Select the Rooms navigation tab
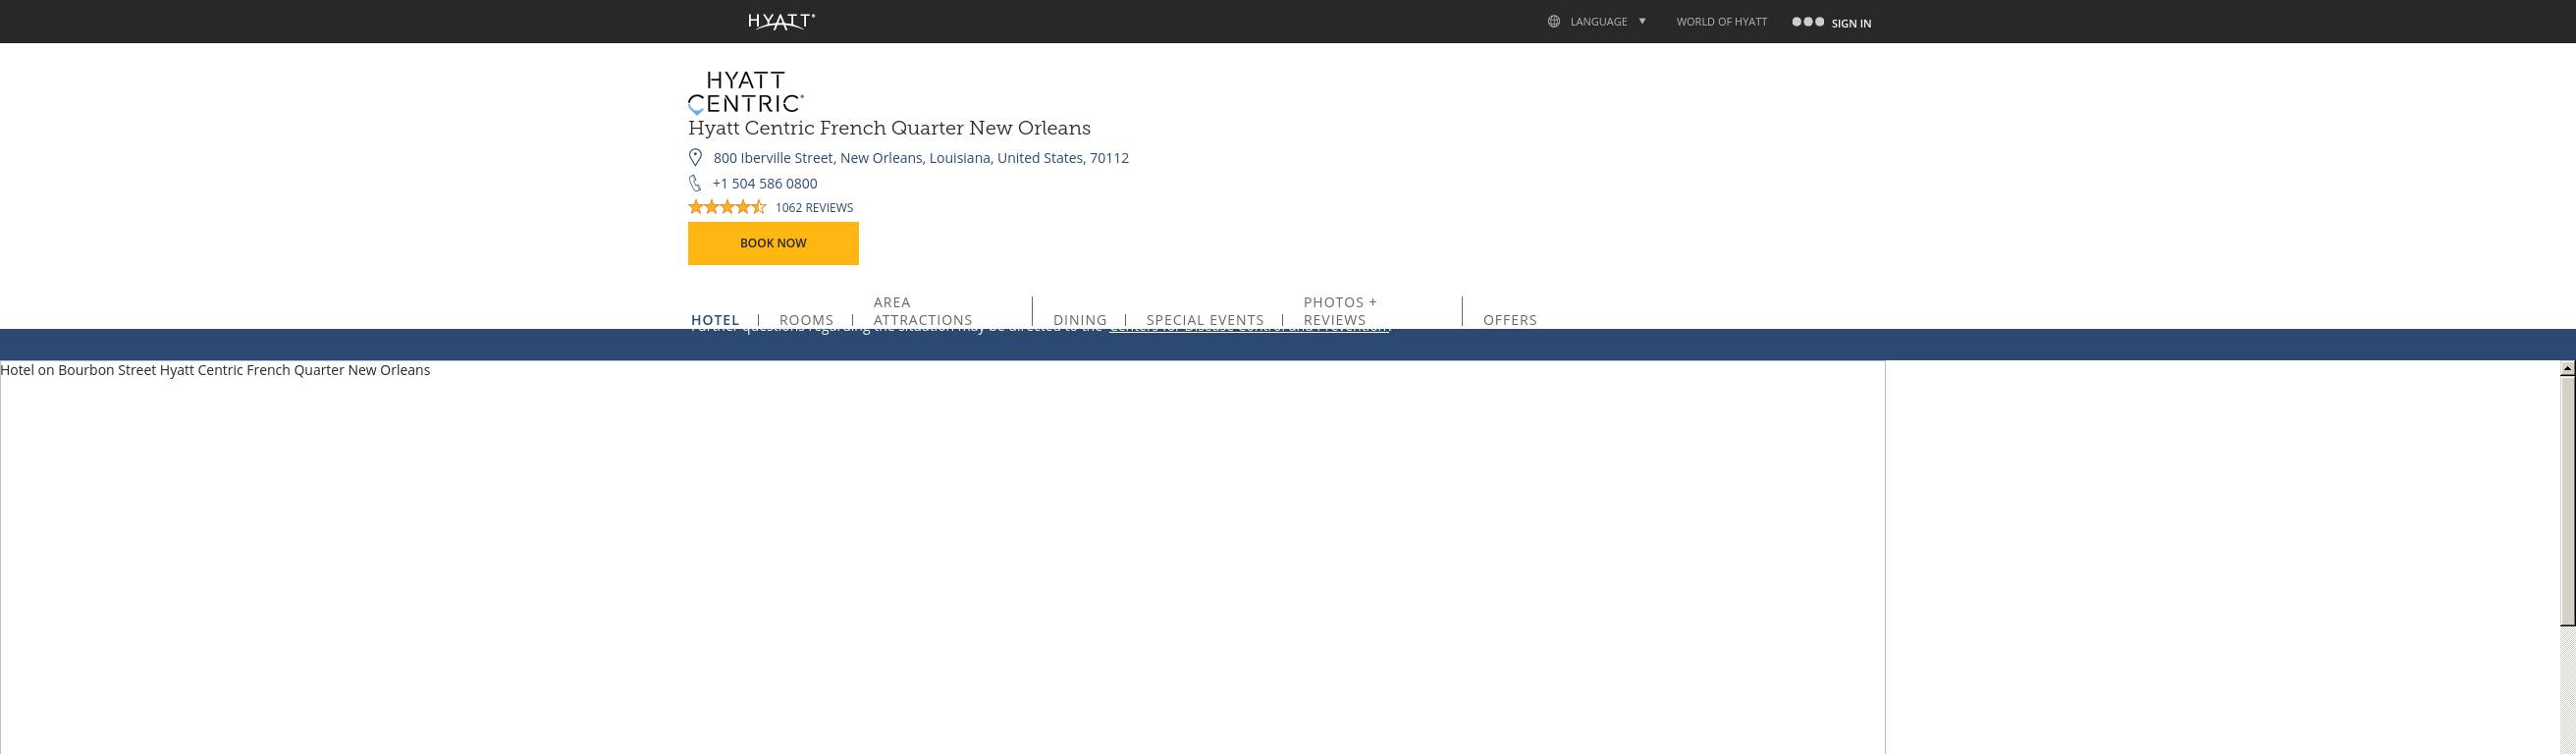The width and height of the screenshot is (2576, 754). [x=806, y=320]
